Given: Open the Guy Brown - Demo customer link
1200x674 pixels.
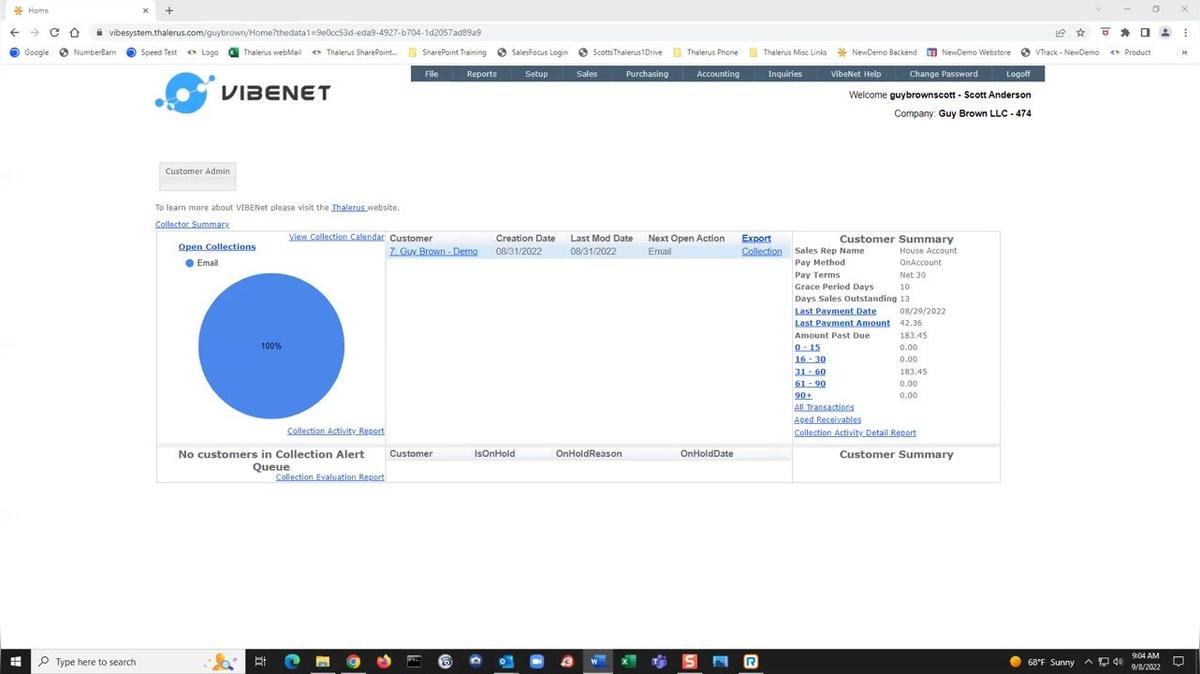Looking at the screenshot, I should pyautogui.click(x=433, y=252).
